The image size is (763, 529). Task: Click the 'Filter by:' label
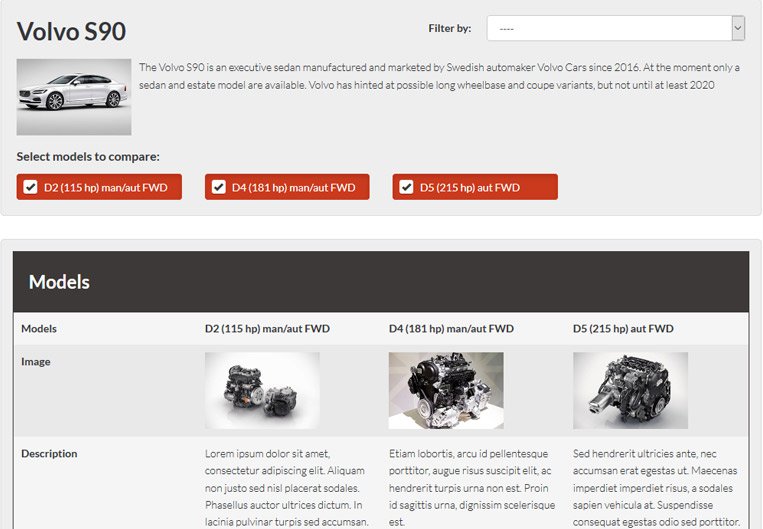point(450,28)
